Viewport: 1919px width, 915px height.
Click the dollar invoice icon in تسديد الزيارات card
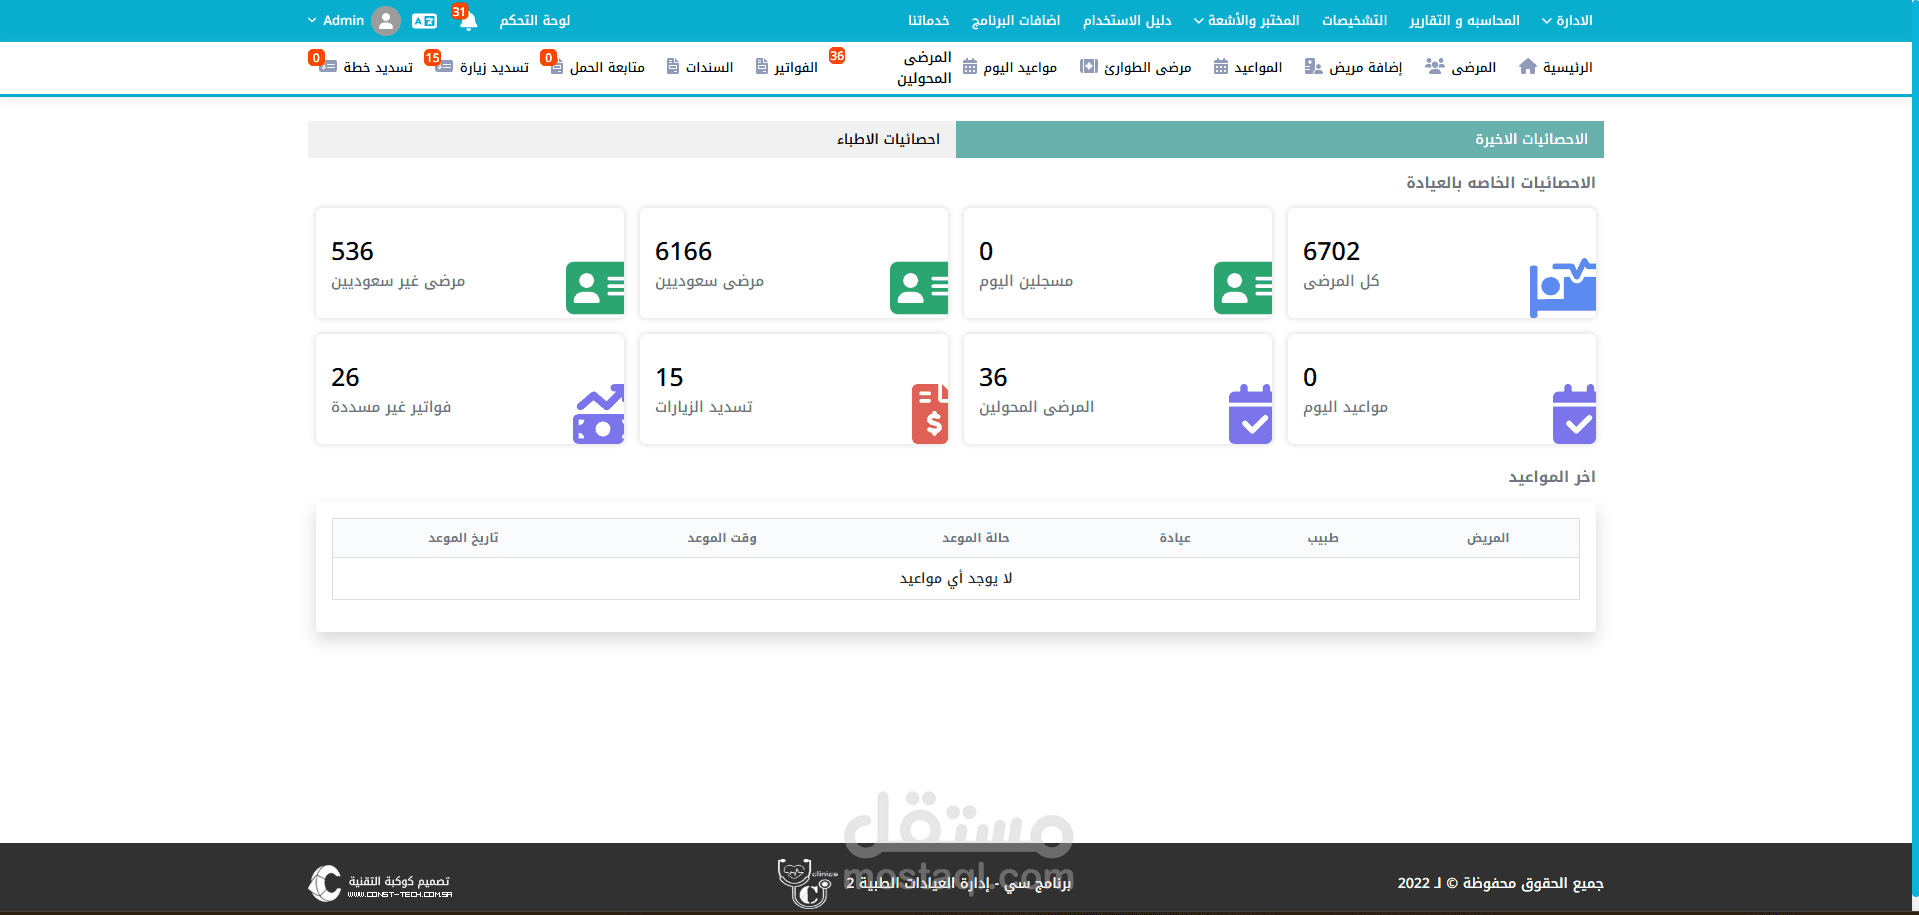(930, 414)
